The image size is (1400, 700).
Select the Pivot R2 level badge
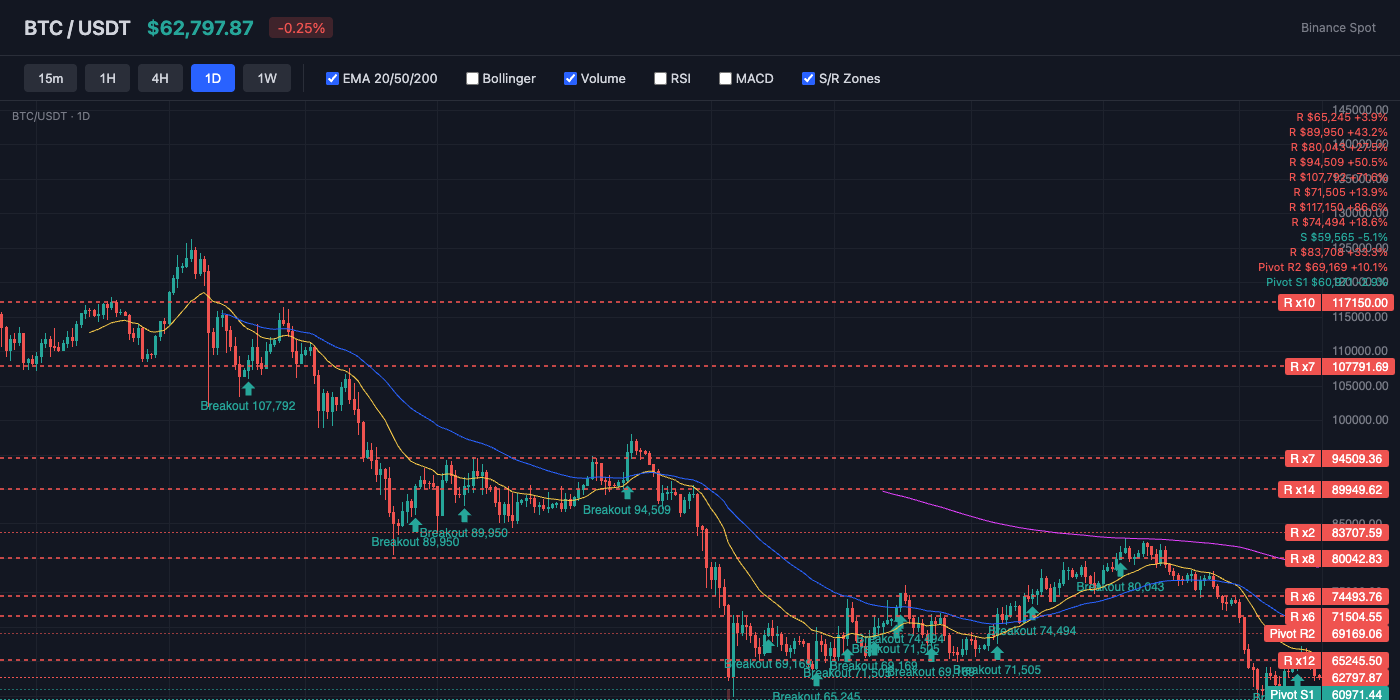[x=1292, y=634]
